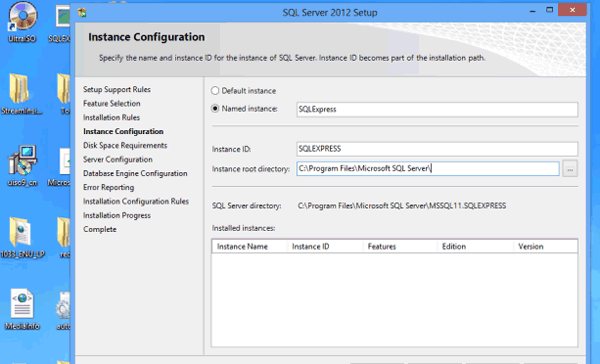The image size is (600, 364).
Task: Minimize the SQL Server 2012 Setup window
Action: 532,11
